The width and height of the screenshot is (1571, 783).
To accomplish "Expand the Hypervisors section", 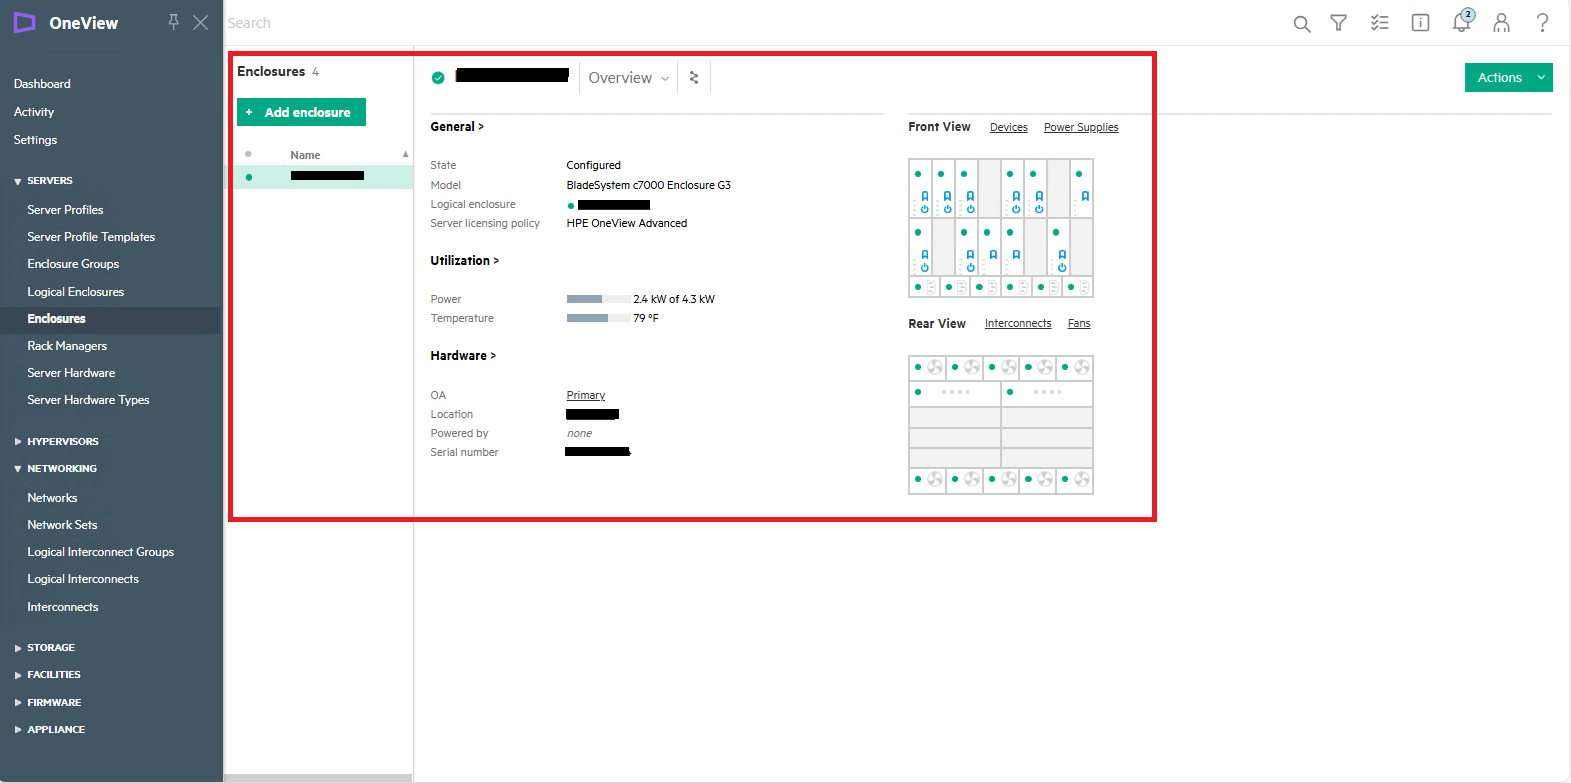I will tap(62, 441).
